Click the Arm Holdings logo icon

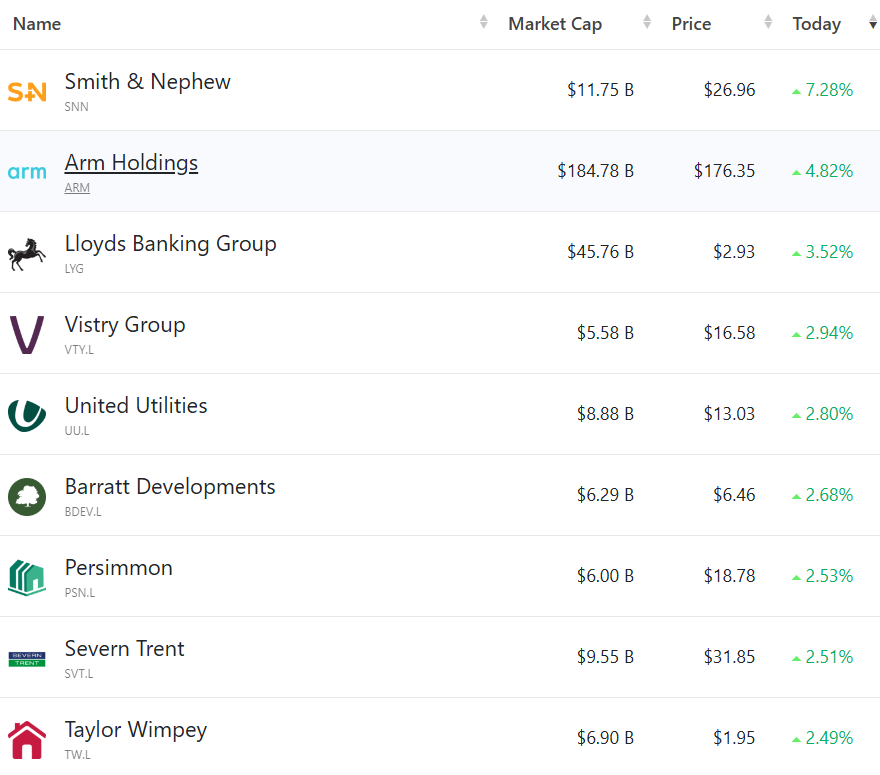click(x=27, y=172)
